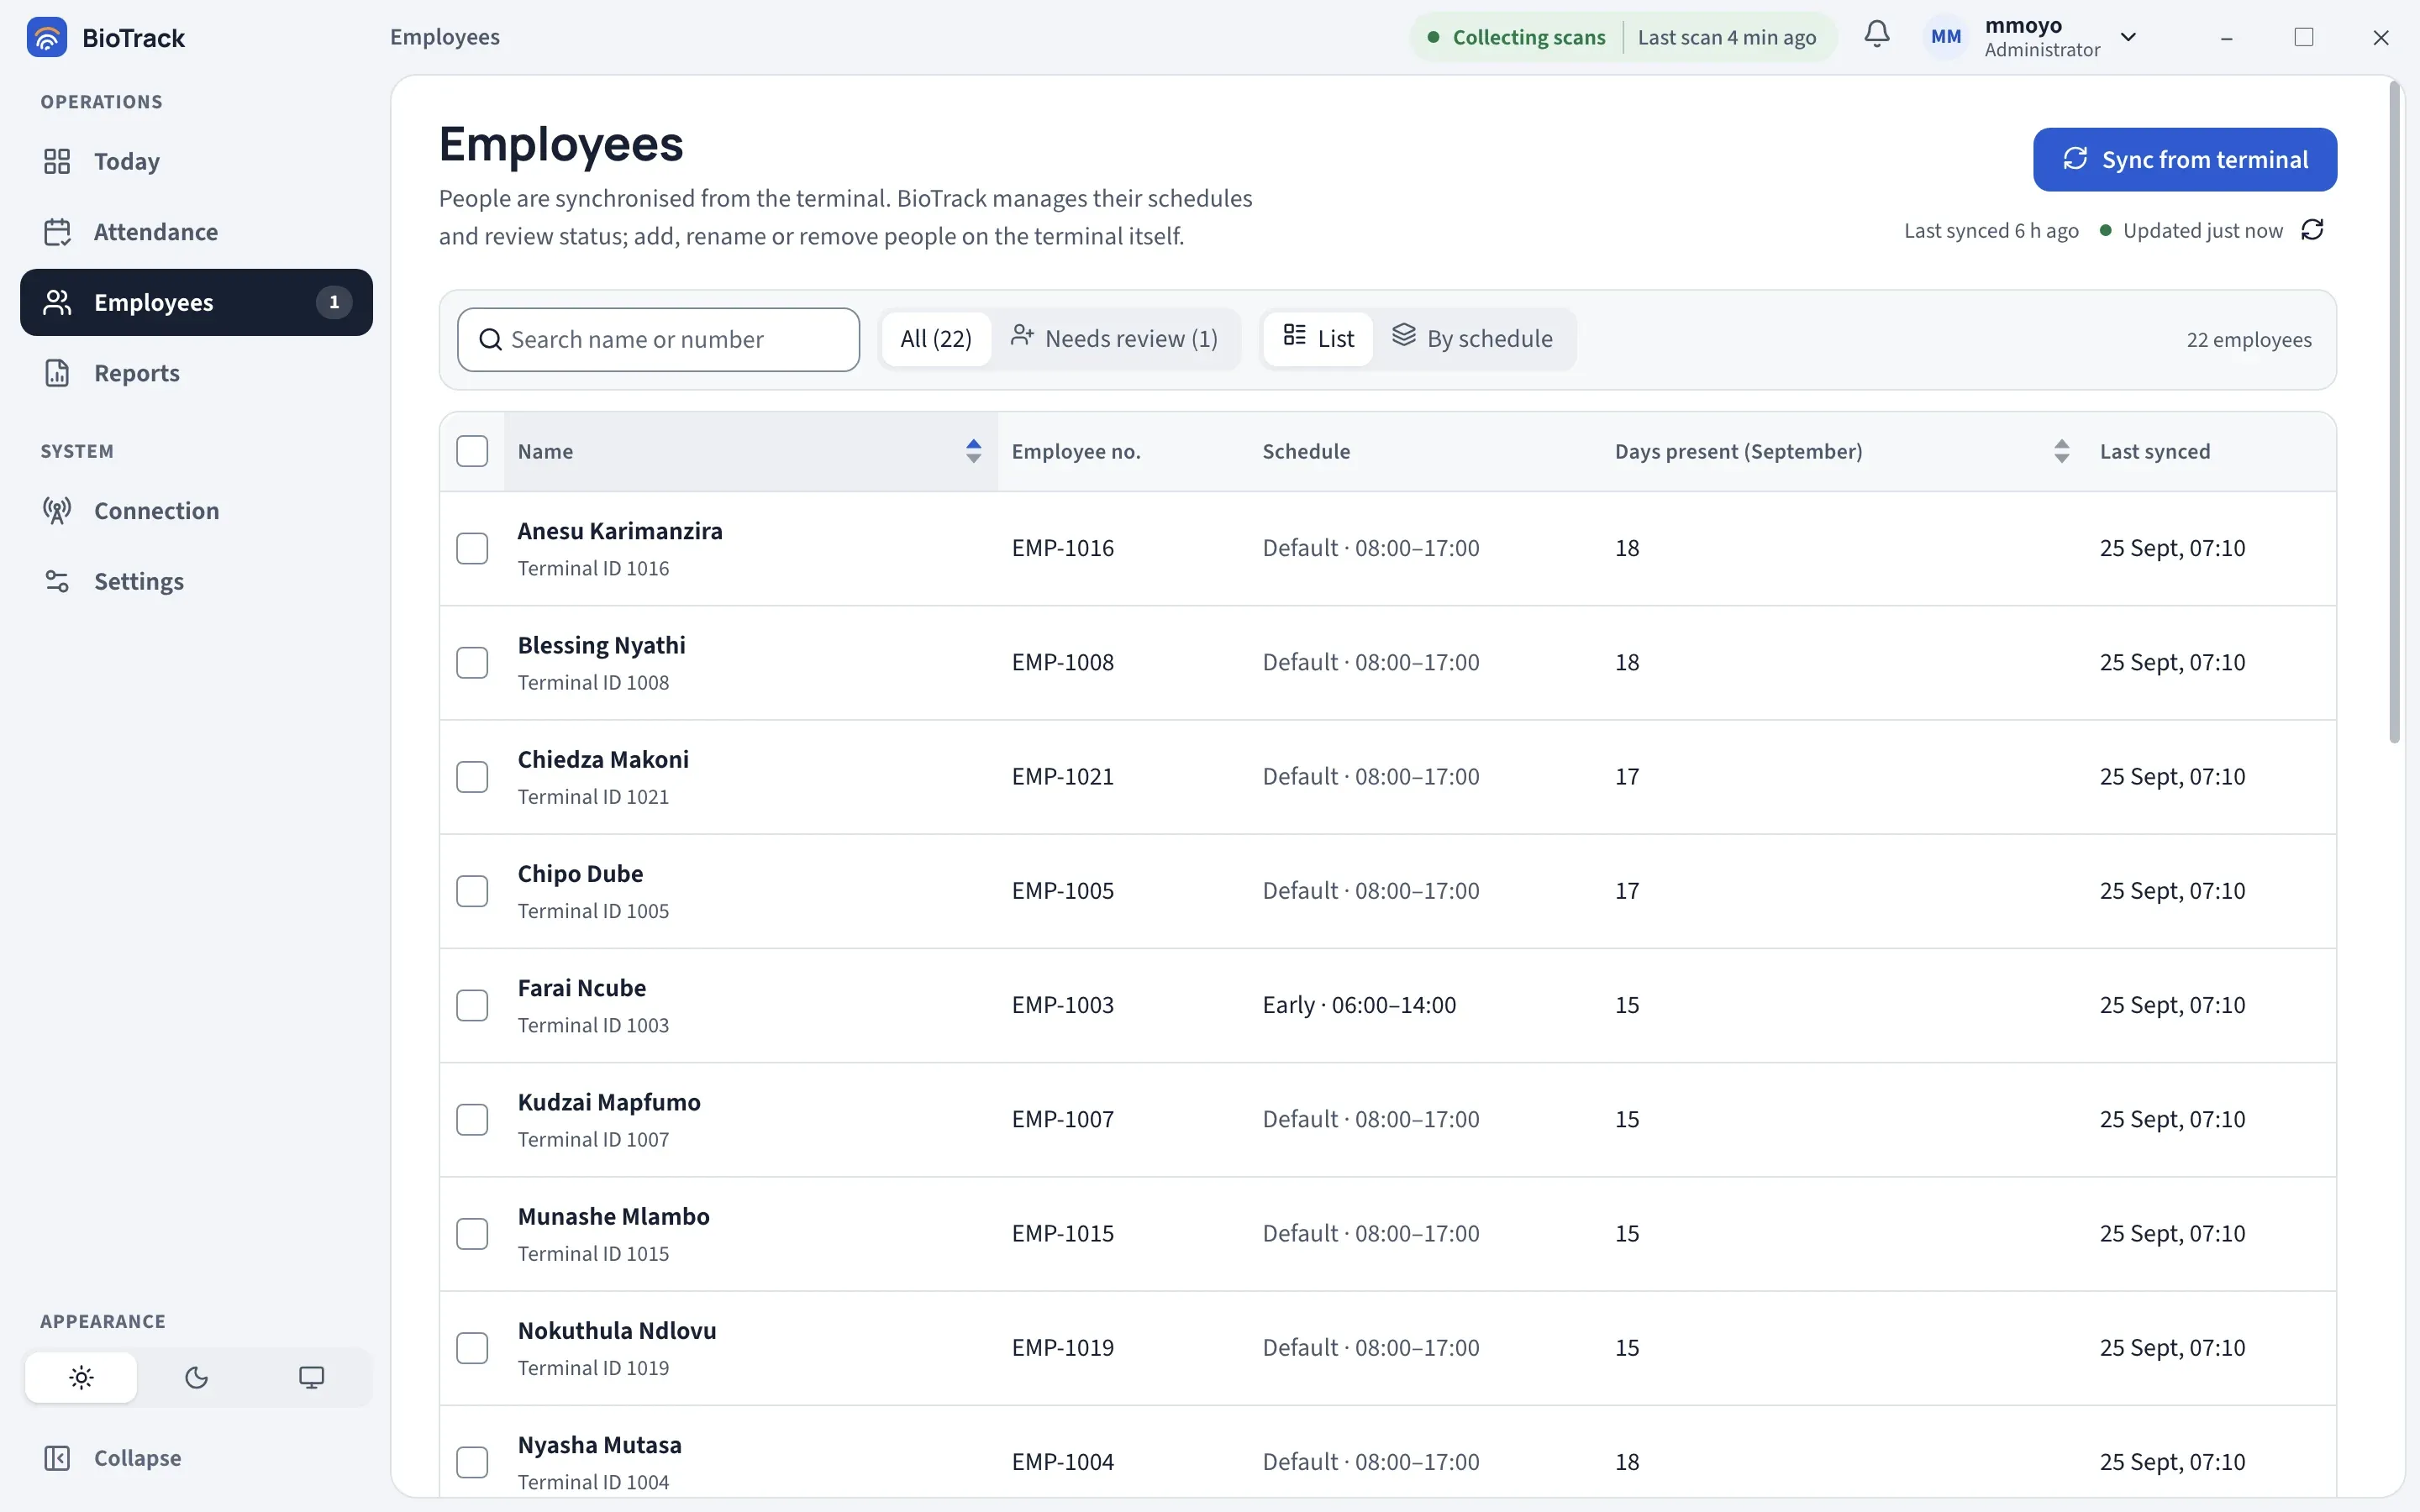
Task: Toggle the select-all header checkbox
Action: pyautogui.click(x=472, y=451)
